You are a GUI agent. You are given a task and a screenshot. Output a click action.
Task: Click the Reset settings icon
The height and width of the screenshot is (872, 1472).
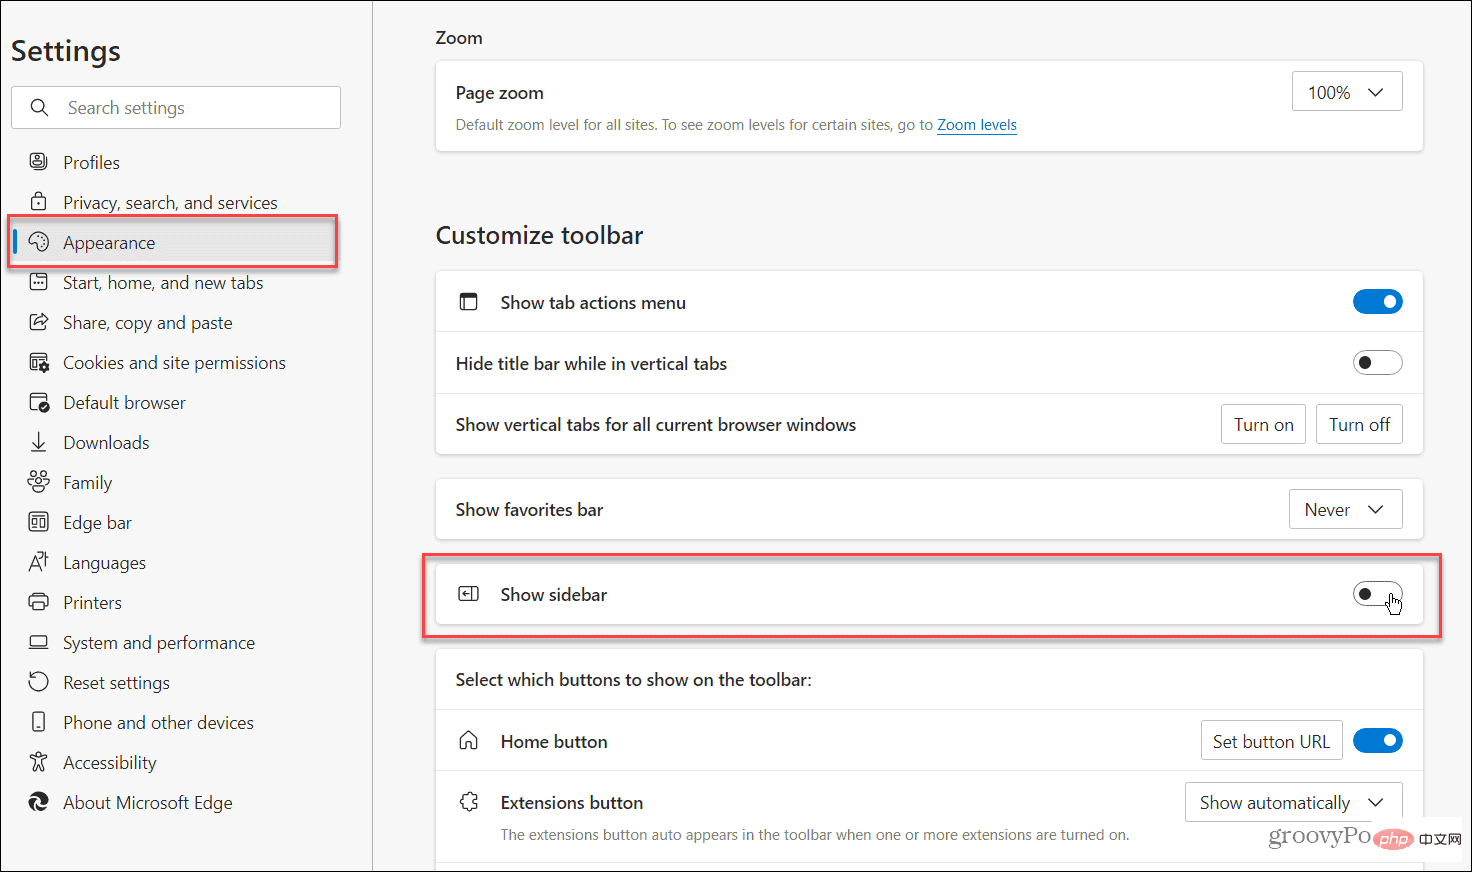click(x=38, y=681)
